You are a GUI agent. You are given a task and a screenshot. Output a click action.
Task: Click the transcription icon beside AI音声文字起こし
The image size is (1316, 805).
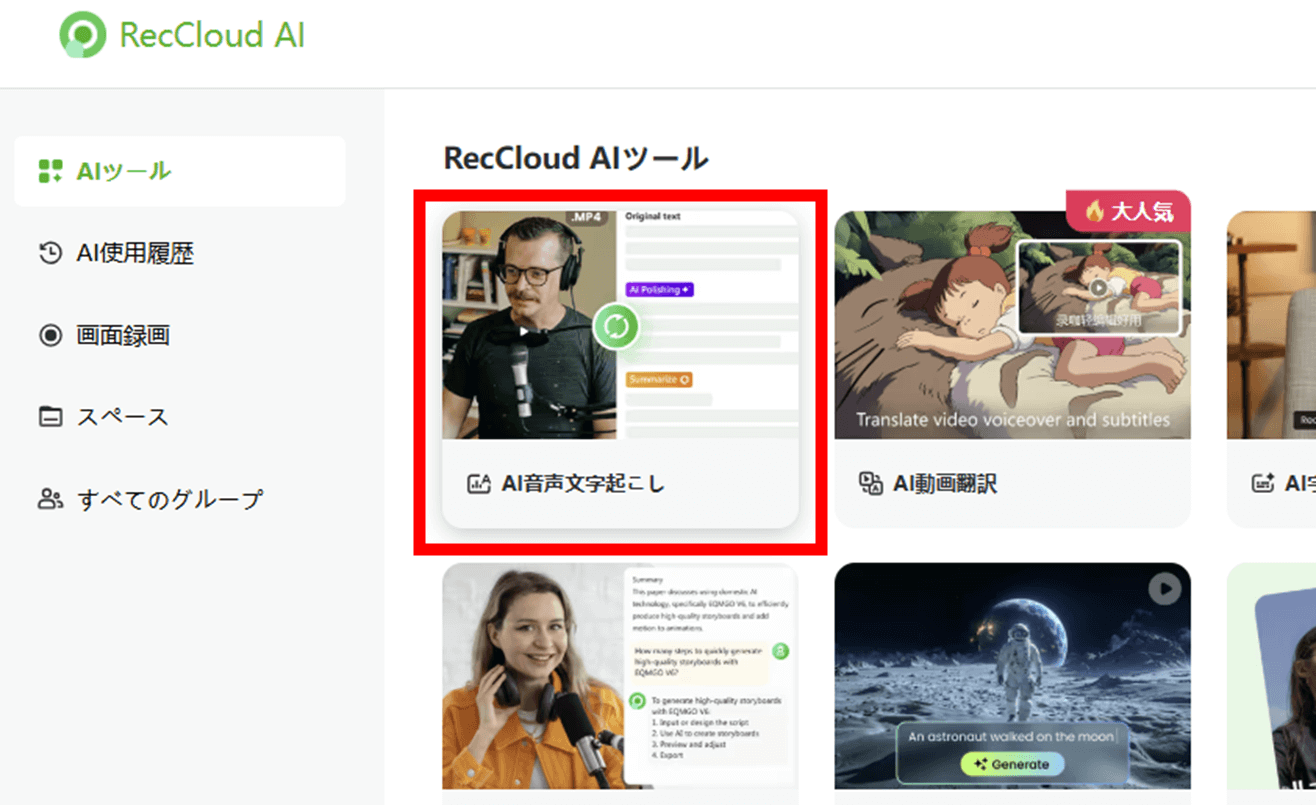[479, 484]
